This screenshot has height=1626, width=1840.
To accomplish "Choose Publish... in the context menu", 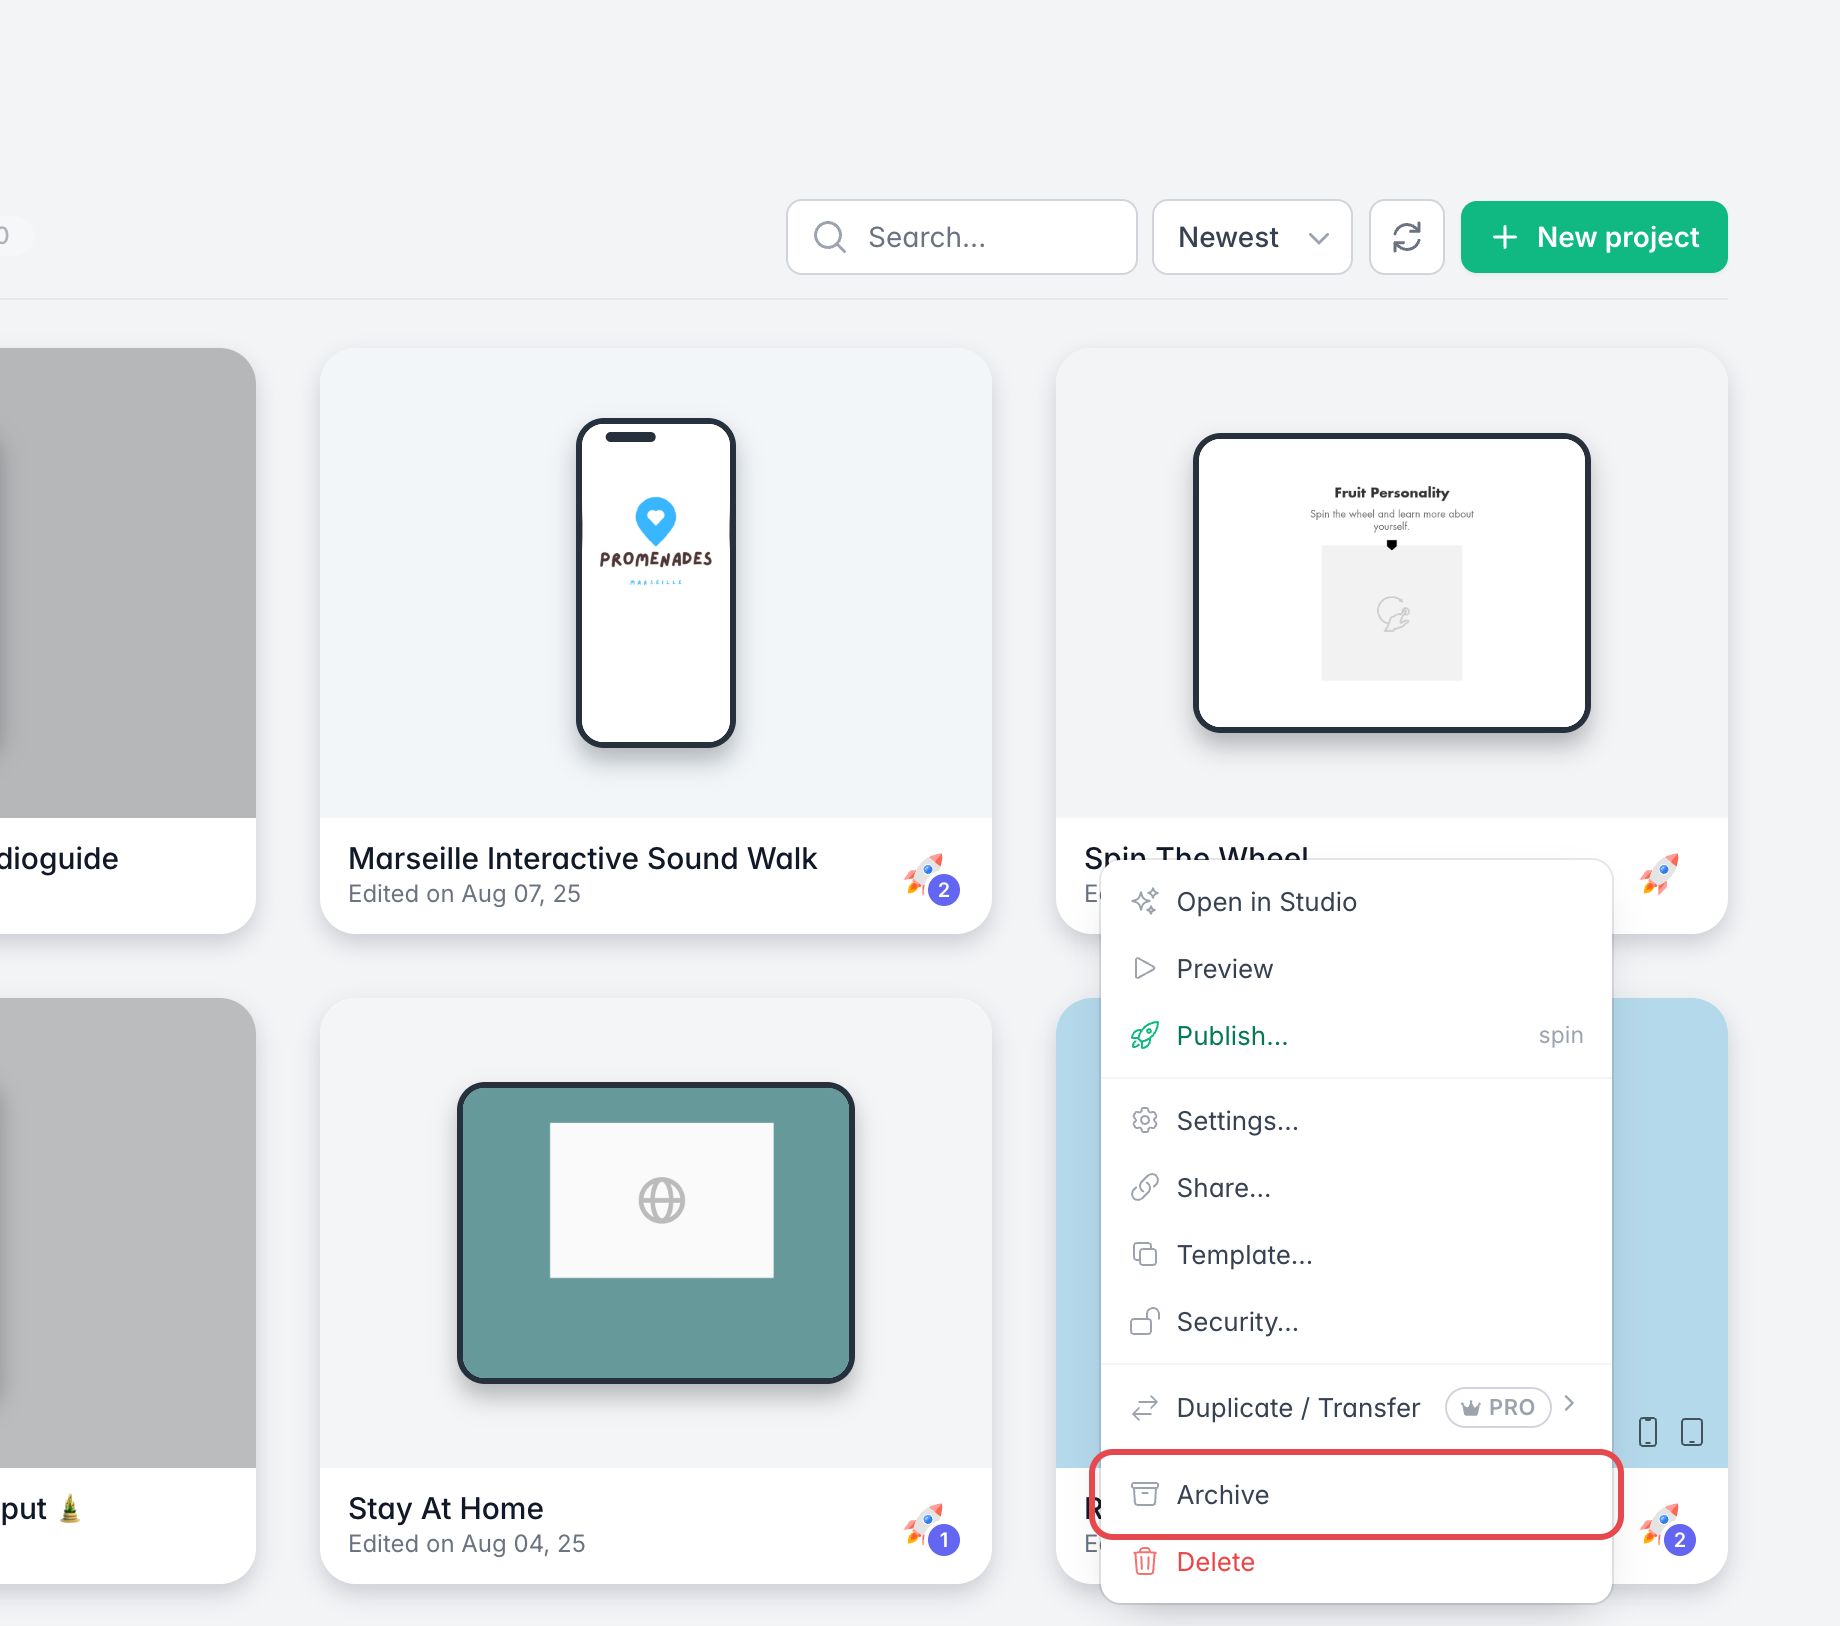I will click(x=1356, y=1035).
